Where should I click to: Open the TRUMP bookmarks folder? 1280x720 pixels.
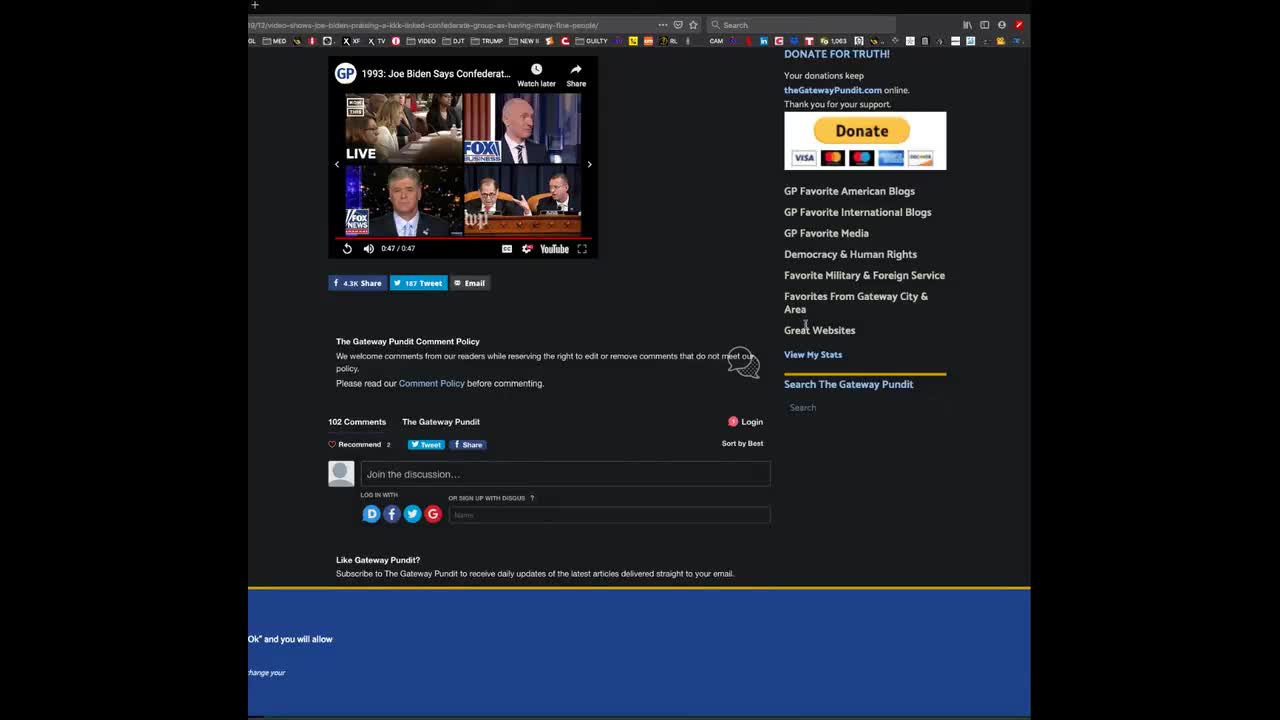coord(487,41)
